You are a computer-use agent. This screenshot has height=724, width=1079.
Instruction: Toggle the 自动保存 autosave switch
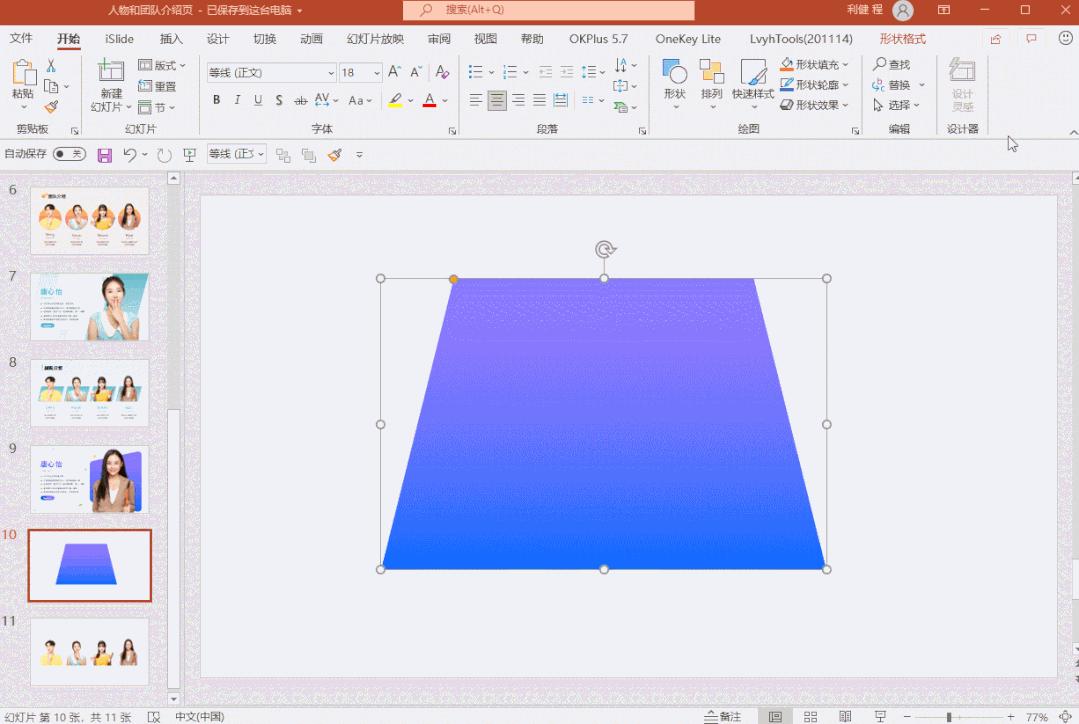pos(69,154)
